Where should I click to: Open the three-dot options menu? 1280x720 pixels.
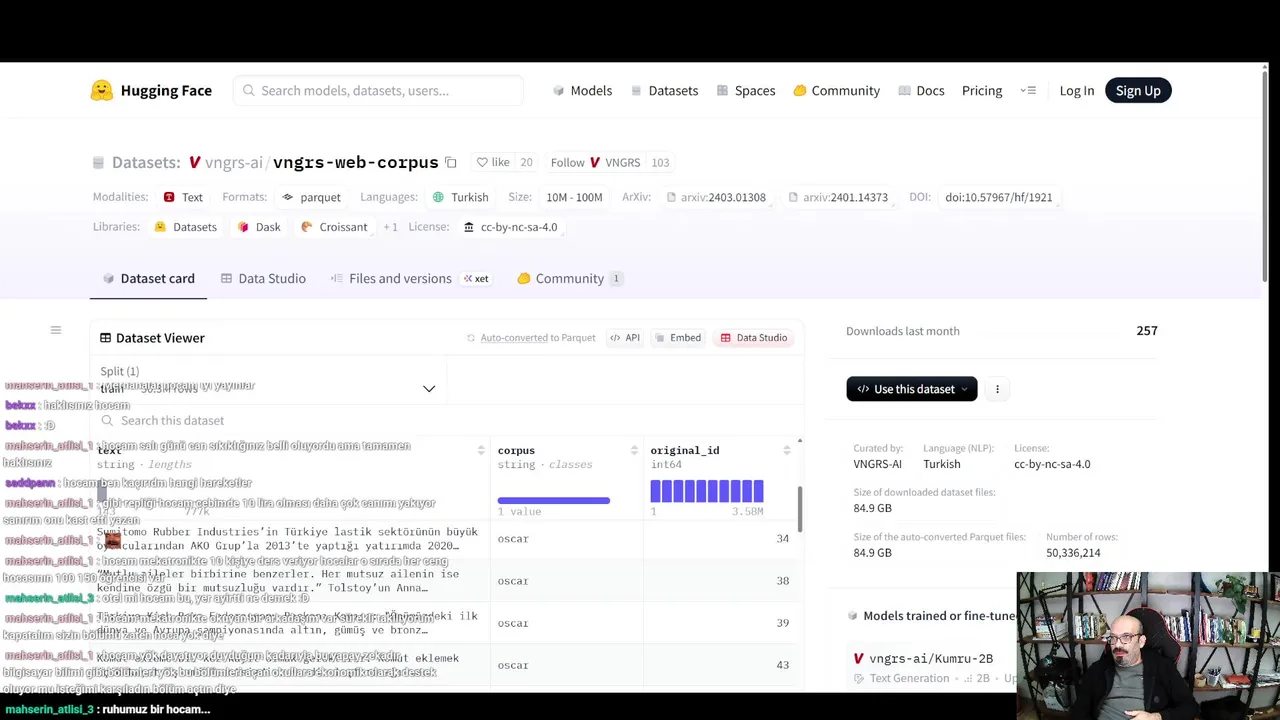click(x=997, y=389)
